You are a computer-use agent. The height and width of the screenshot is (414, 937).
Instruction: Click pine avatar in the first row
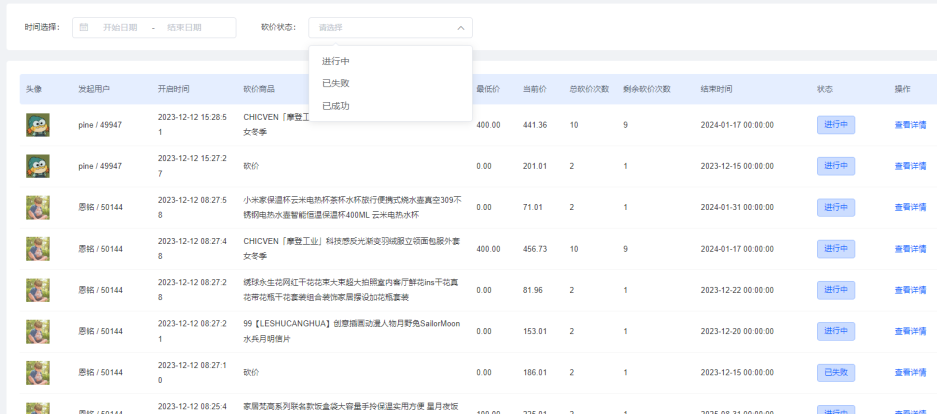[x=38, y=125]
